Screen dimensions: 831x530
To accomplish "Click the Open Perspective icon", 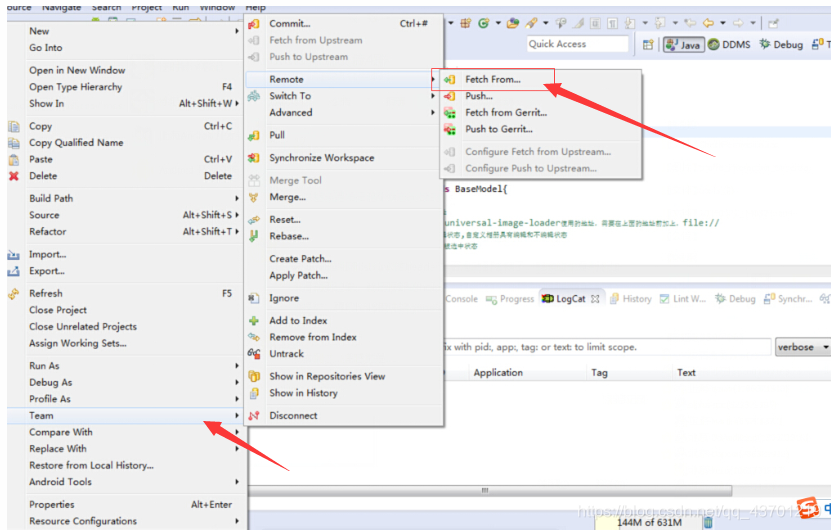I will coord(648,45).
